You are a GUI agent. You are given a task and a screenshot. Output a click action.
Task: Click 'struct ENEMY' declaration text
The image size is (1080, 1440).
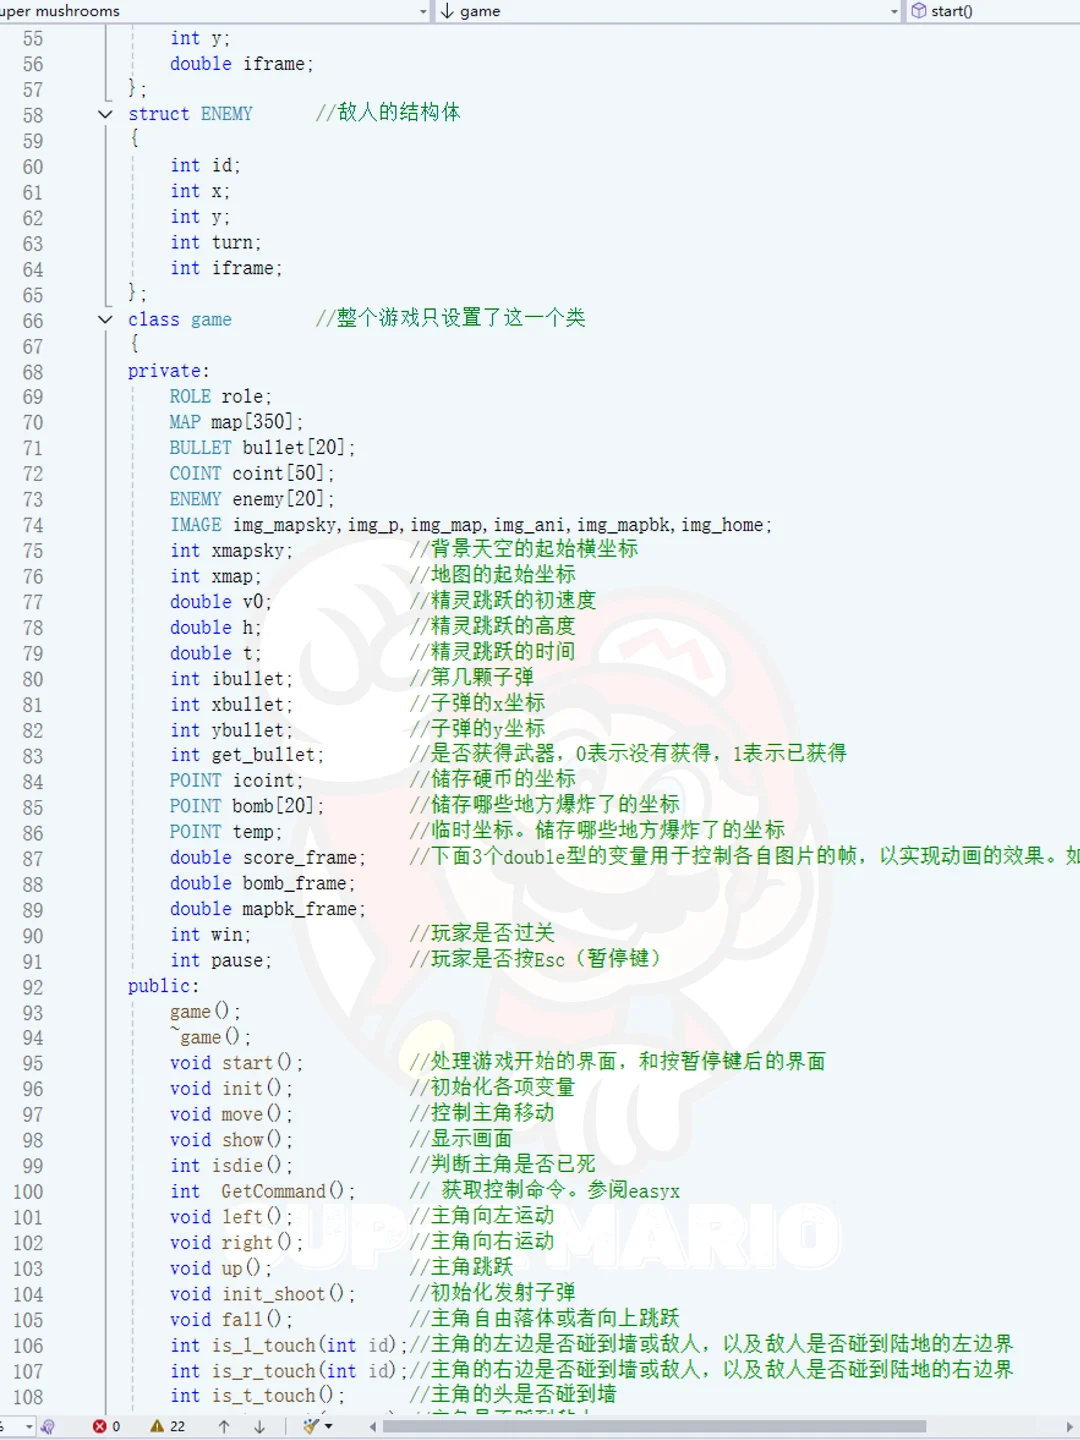pyautogui.click(x=190, y=114)
